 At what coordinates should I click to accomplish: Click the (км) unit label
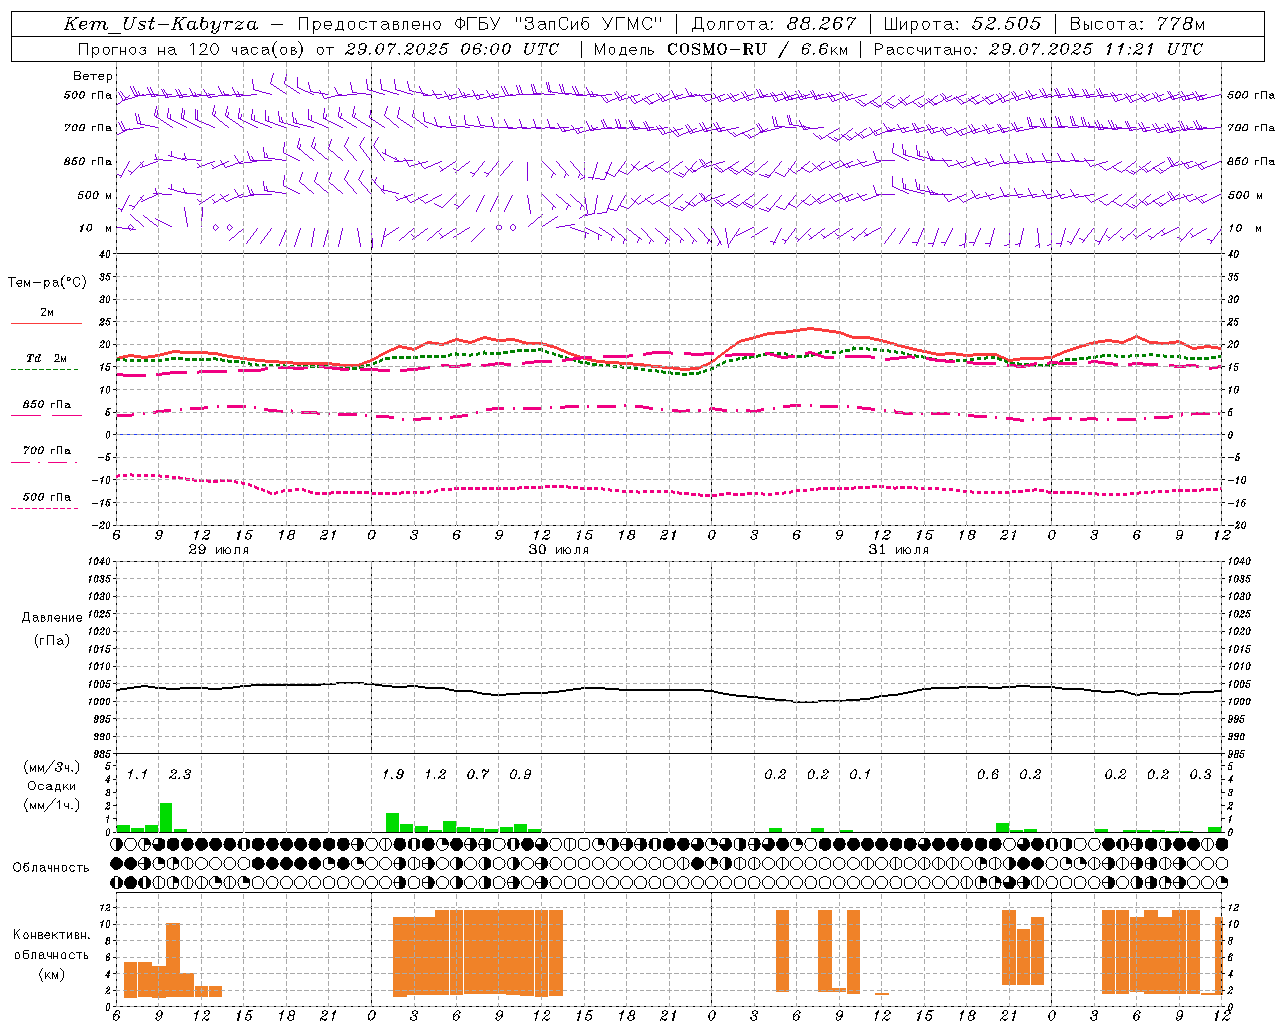tap(51, 973)
